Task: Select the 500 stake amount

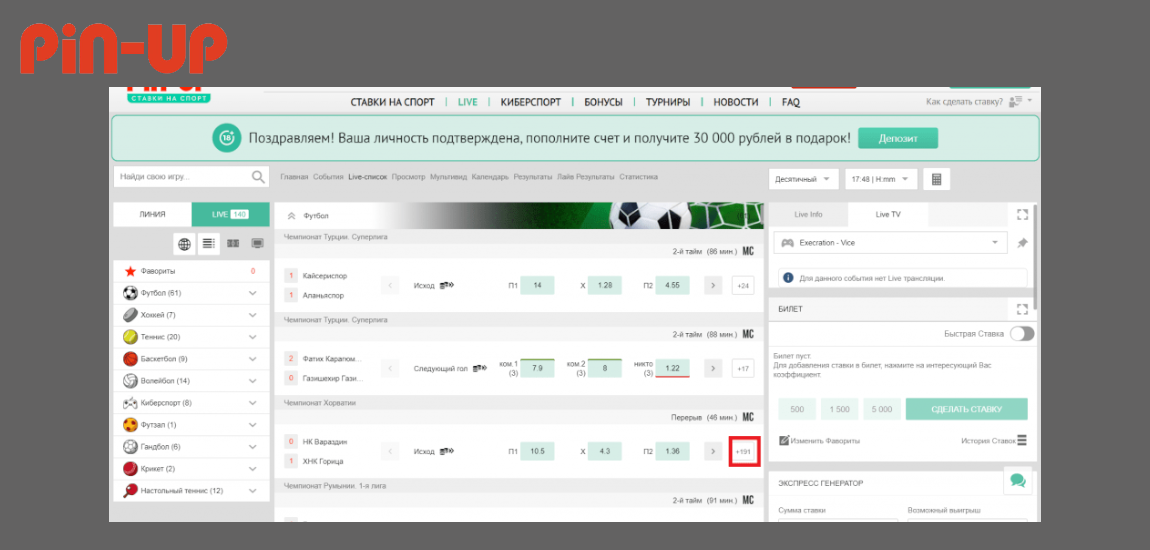Action: tap(797, 409)
